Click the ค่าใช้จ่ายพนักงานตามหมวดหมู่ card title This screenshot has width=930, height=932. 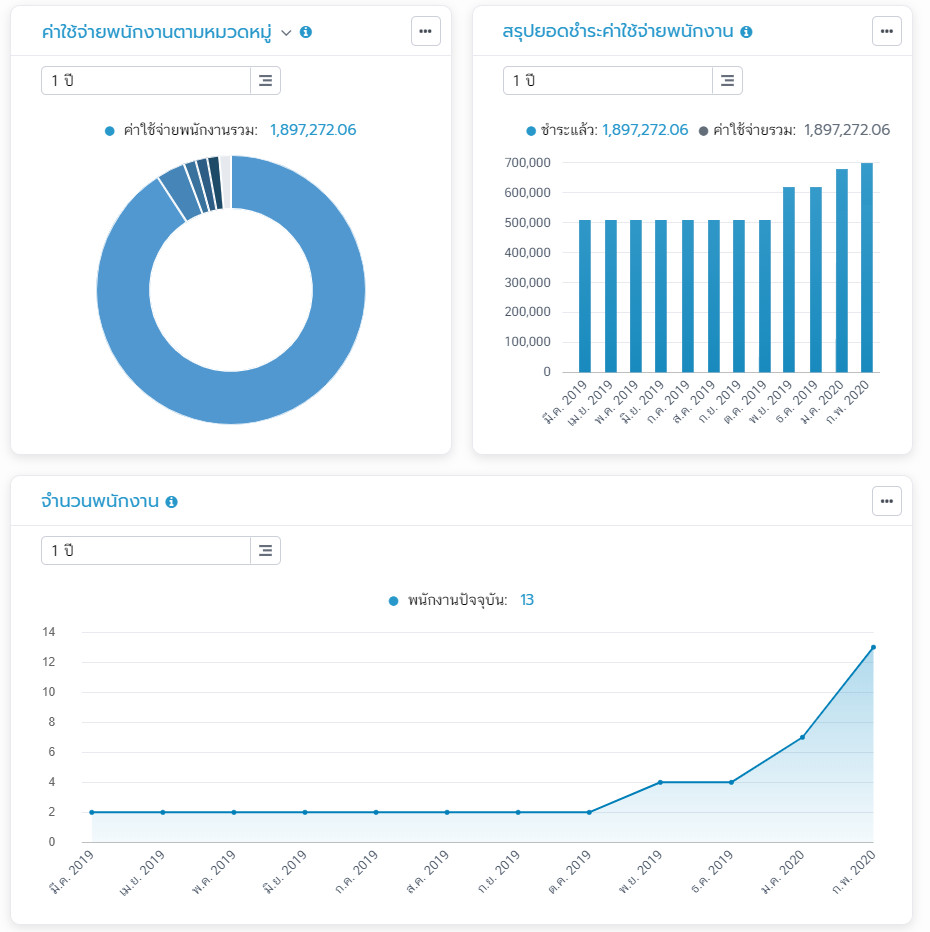(x=156, y=32)
